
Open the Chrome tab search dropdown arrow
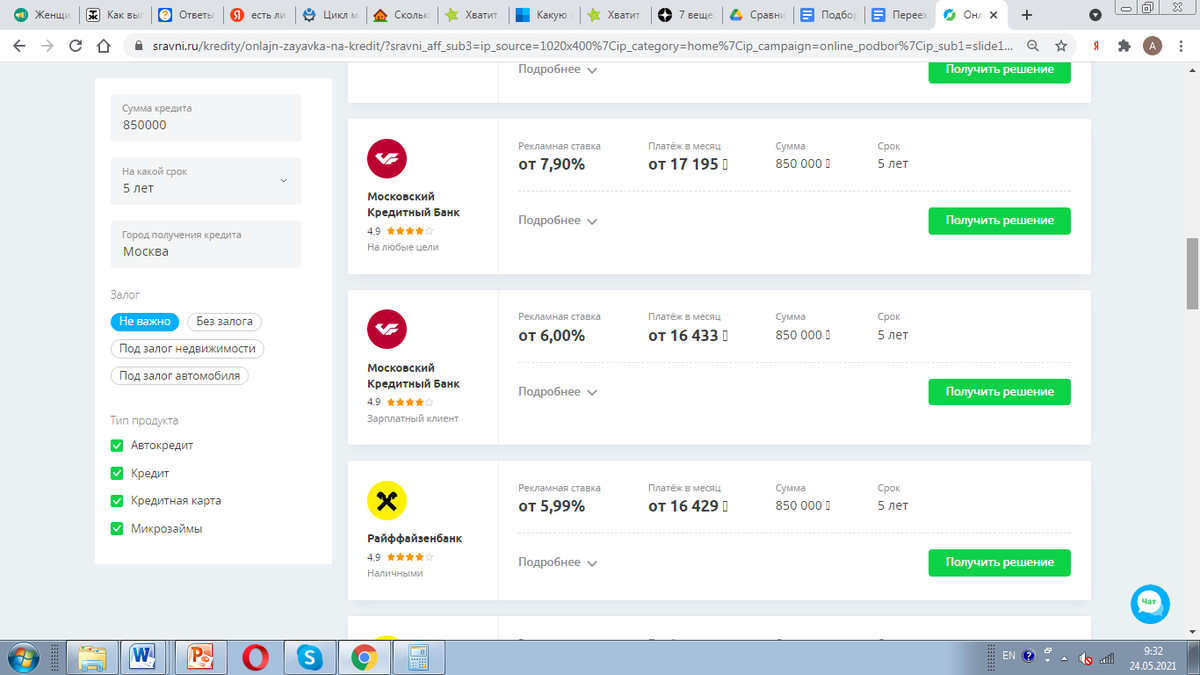click(x=1095, y=15)
